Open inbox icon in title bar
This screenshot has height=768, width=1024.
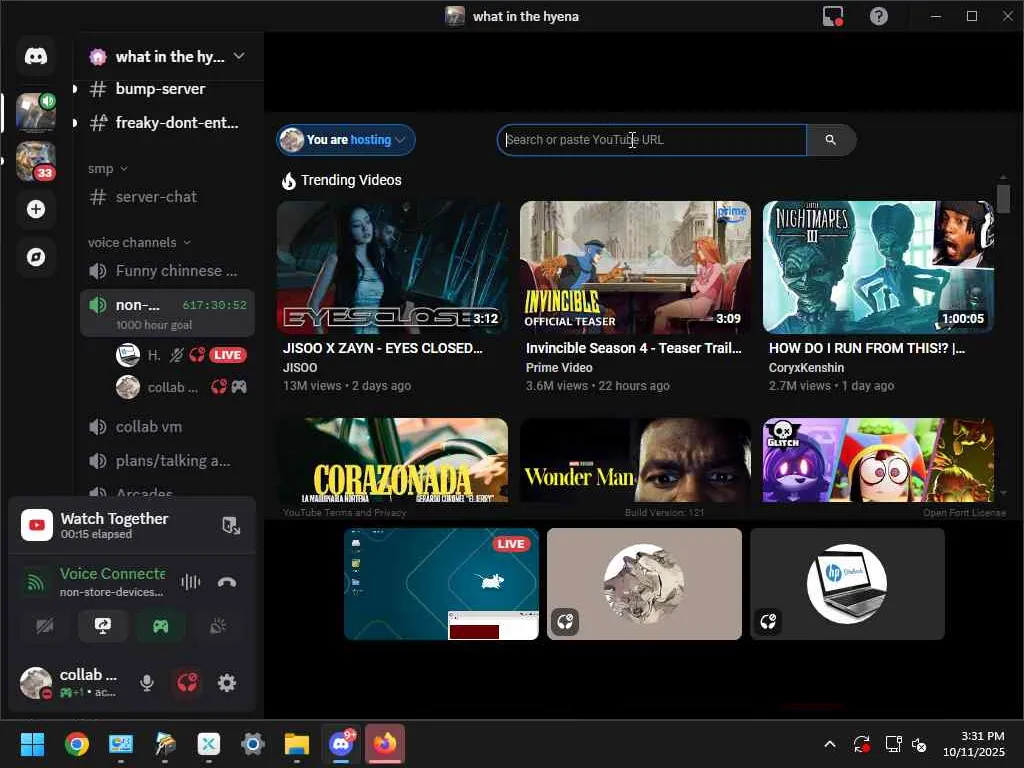pyautogui.click(x=833, y=16)
